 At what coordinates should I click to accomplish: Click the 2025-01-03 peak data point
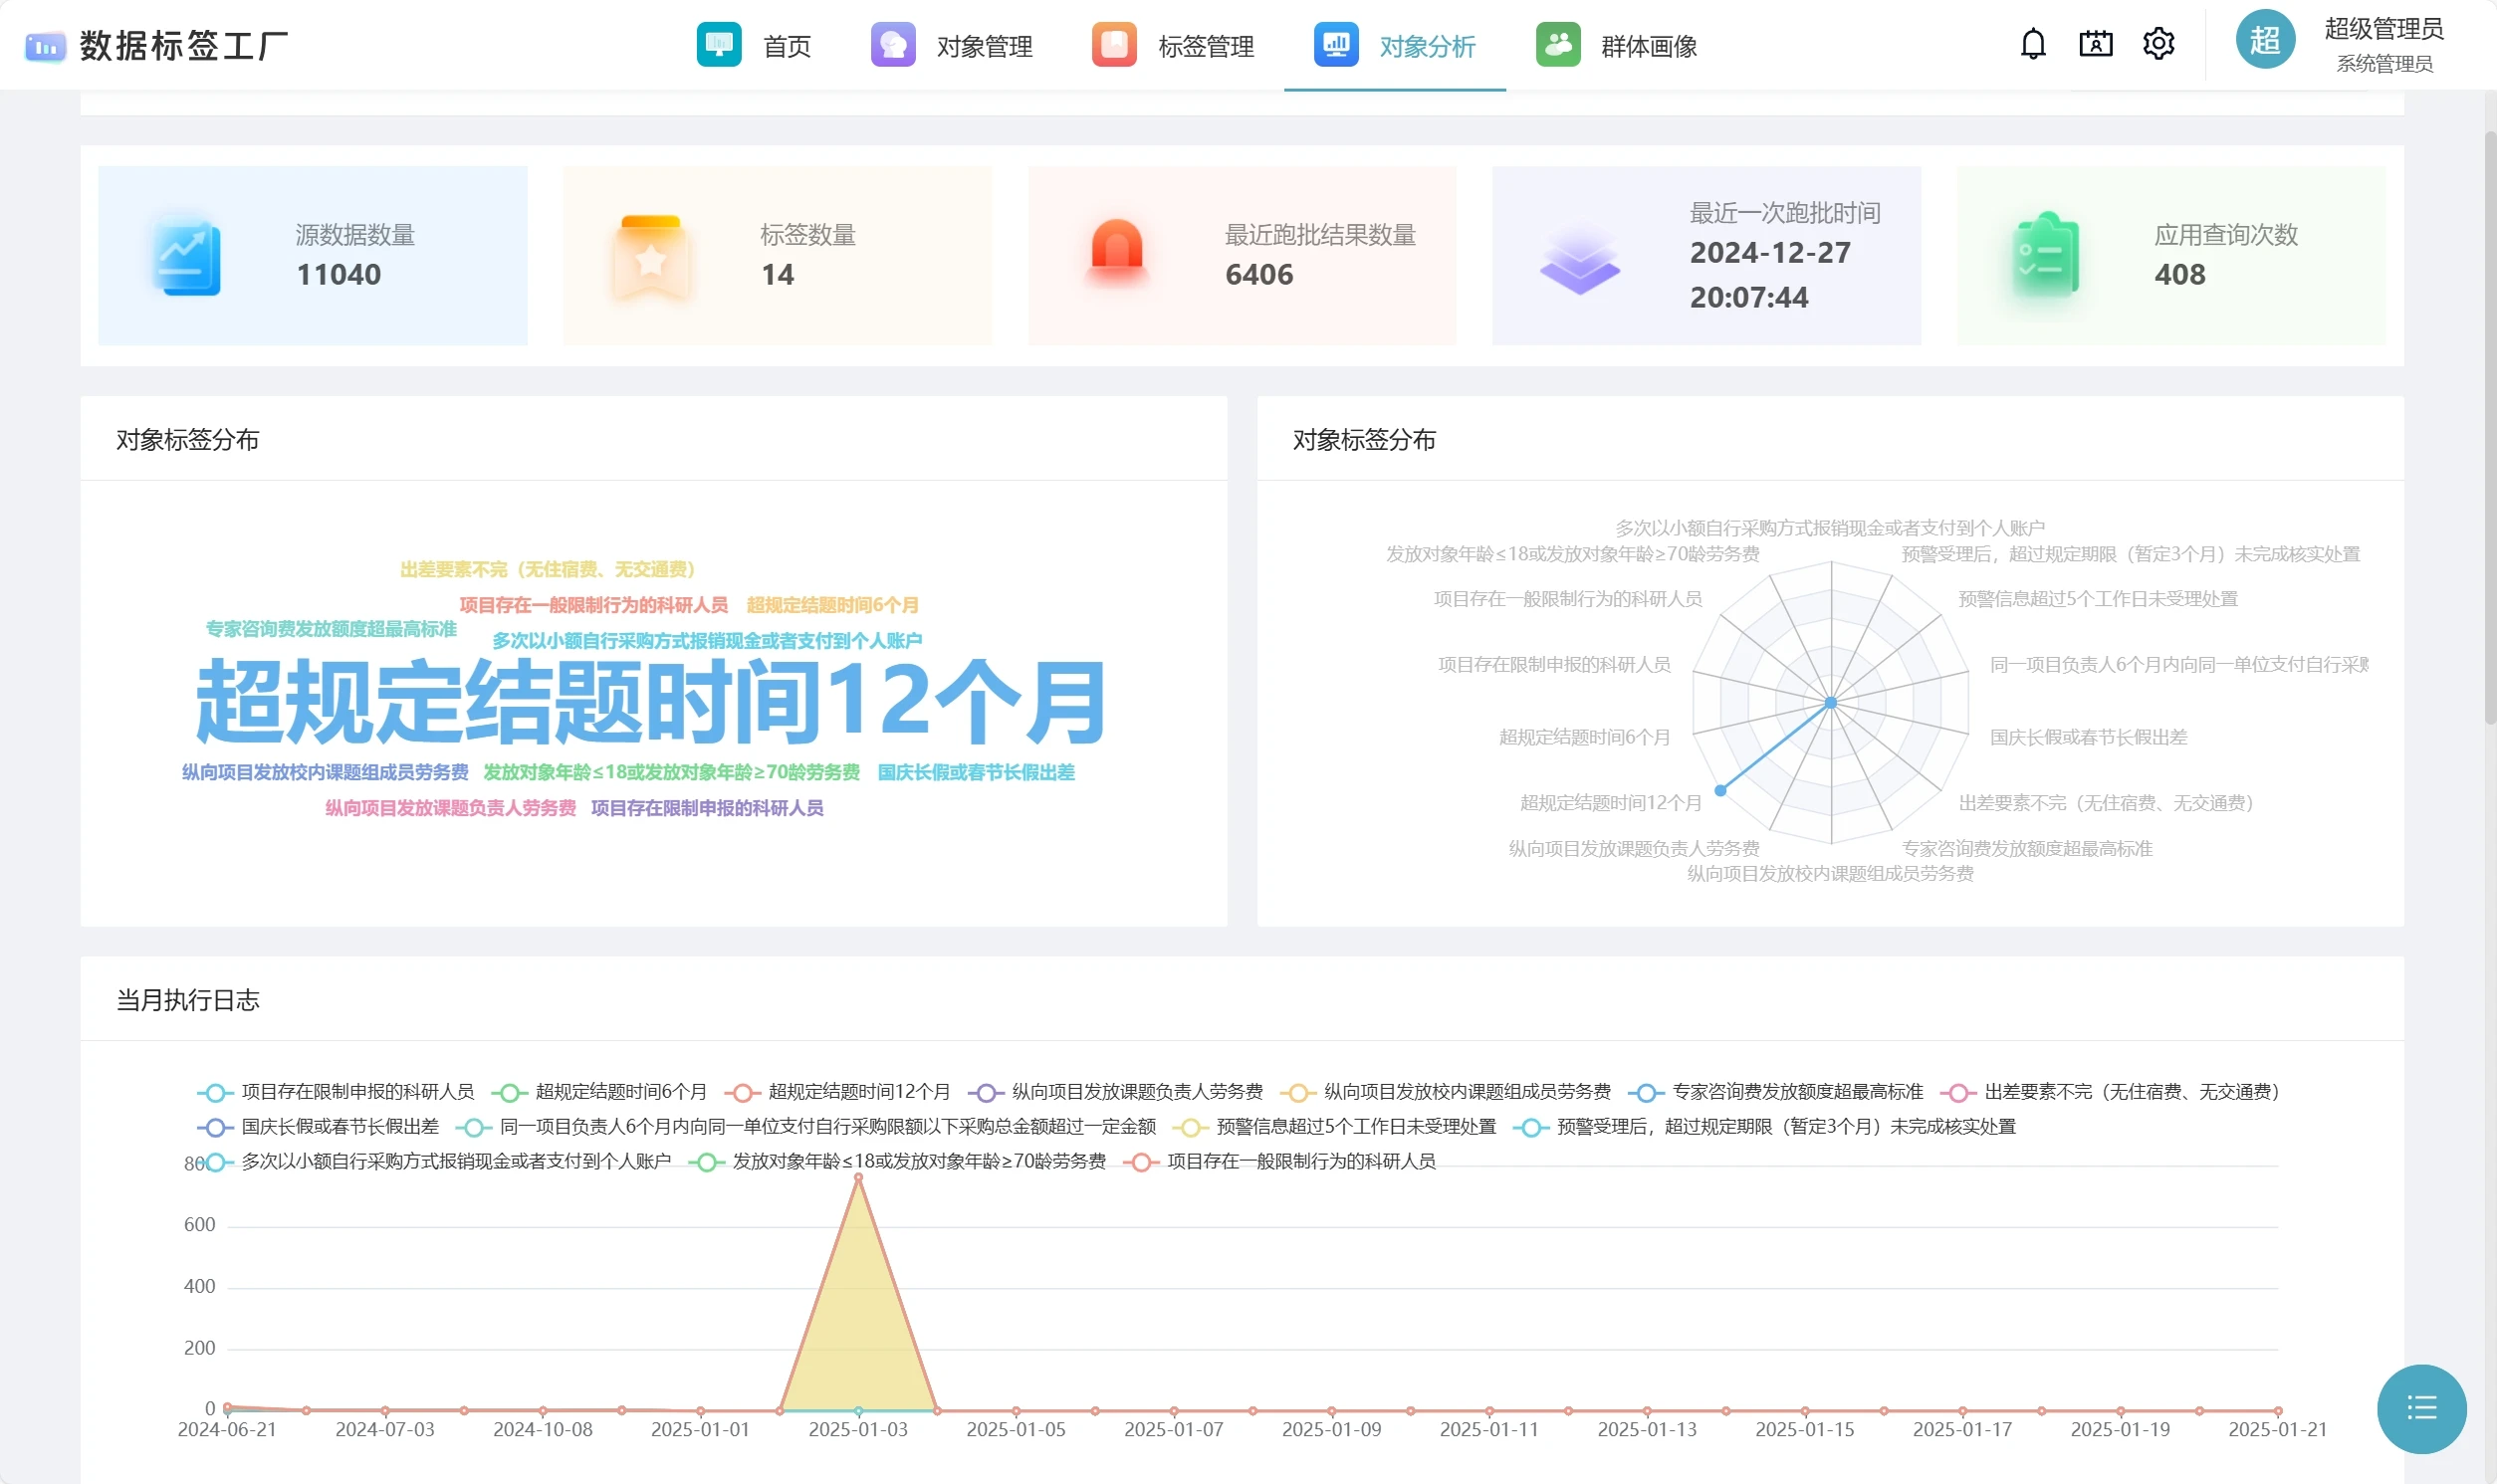(x=858, y=1178)
